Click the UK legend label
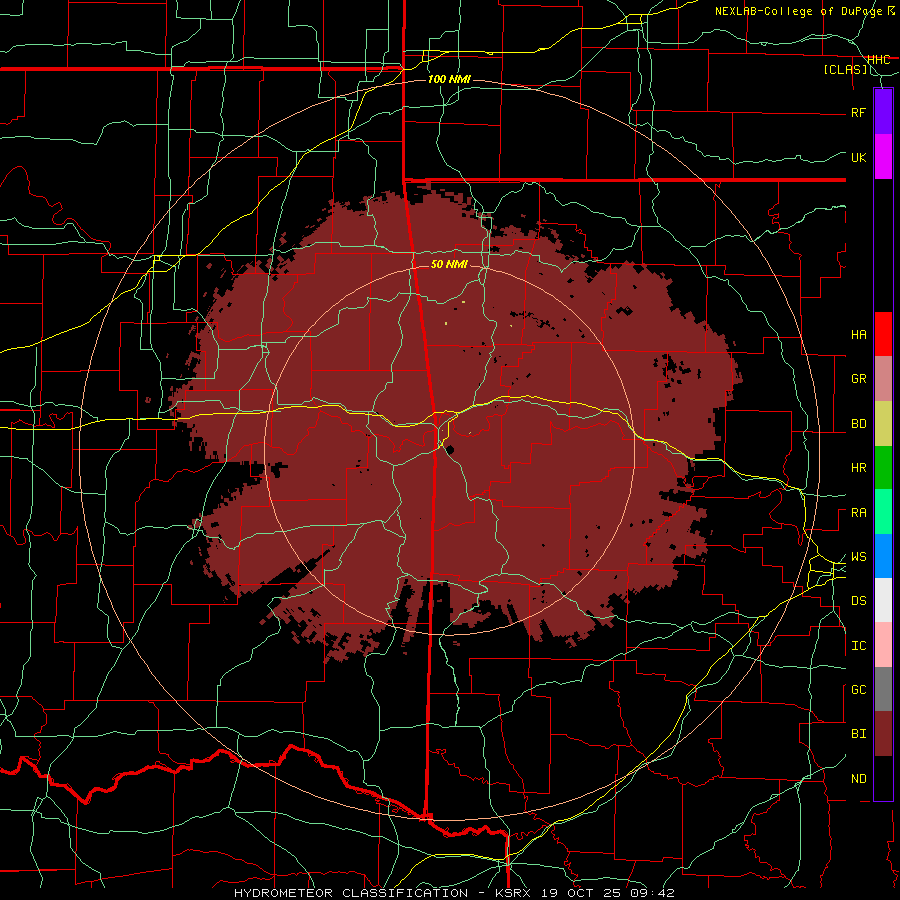The width and height of the screenshot is (900, 900). pyautogui.click(x=858, y=158)
